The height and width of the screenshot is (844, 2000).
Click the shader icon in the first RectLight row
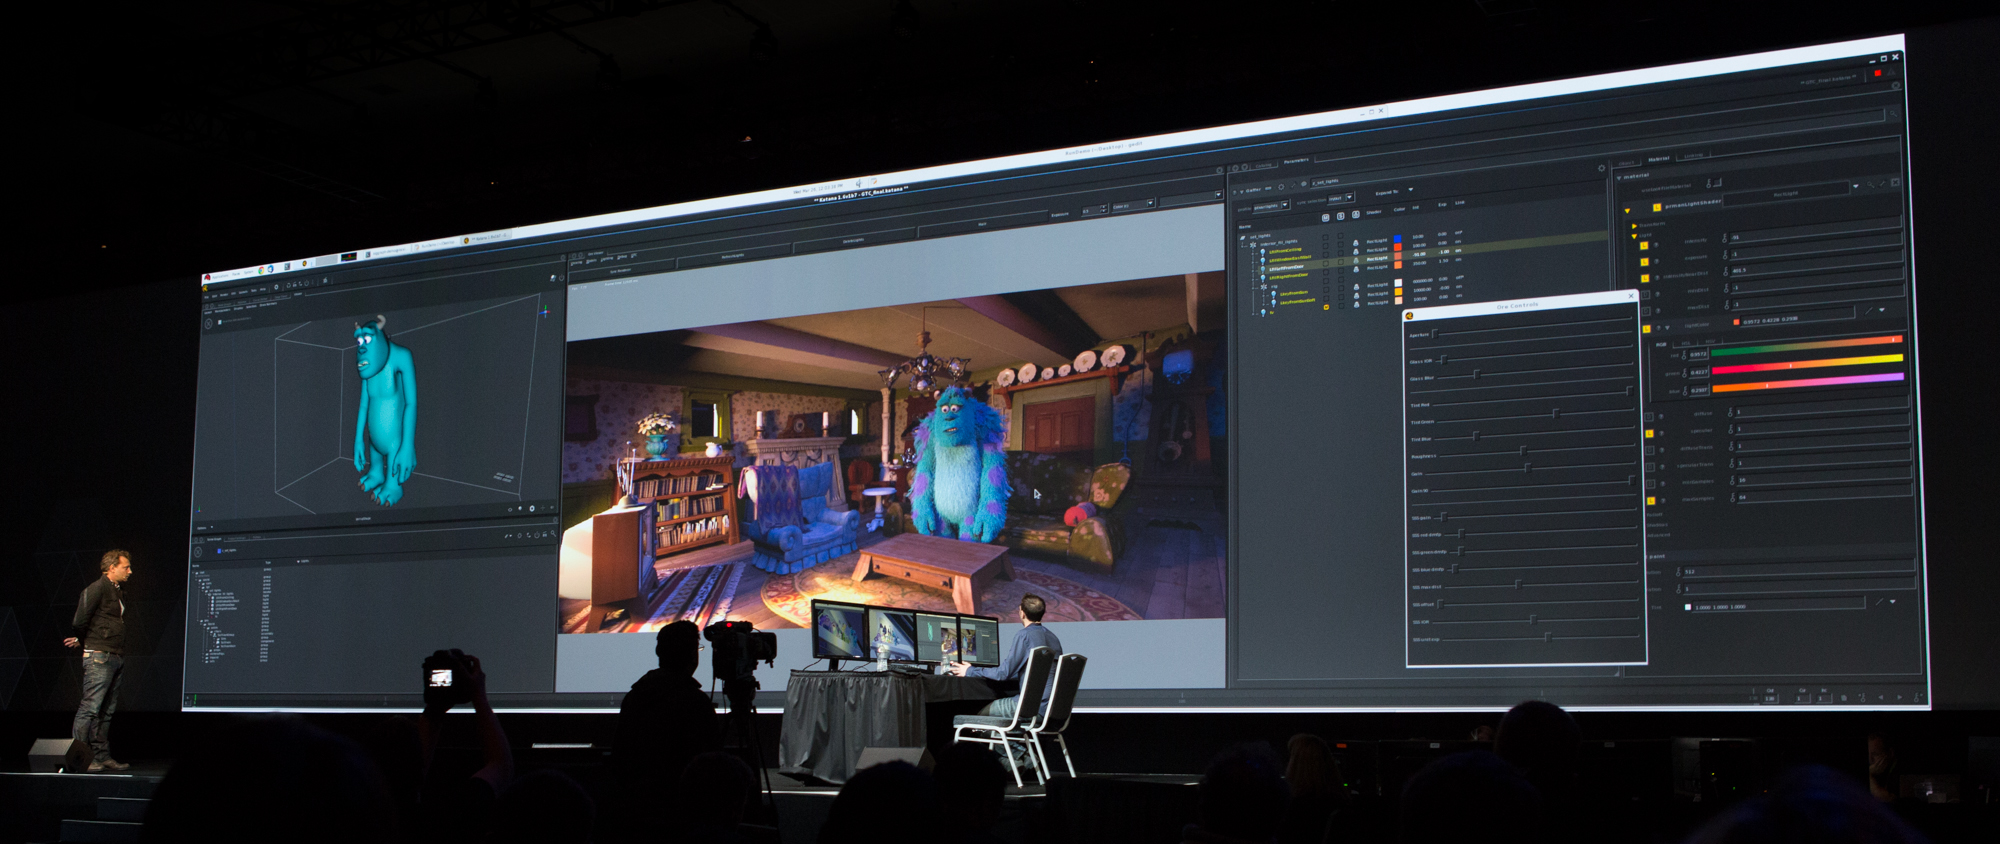(x=1356, y=243)
